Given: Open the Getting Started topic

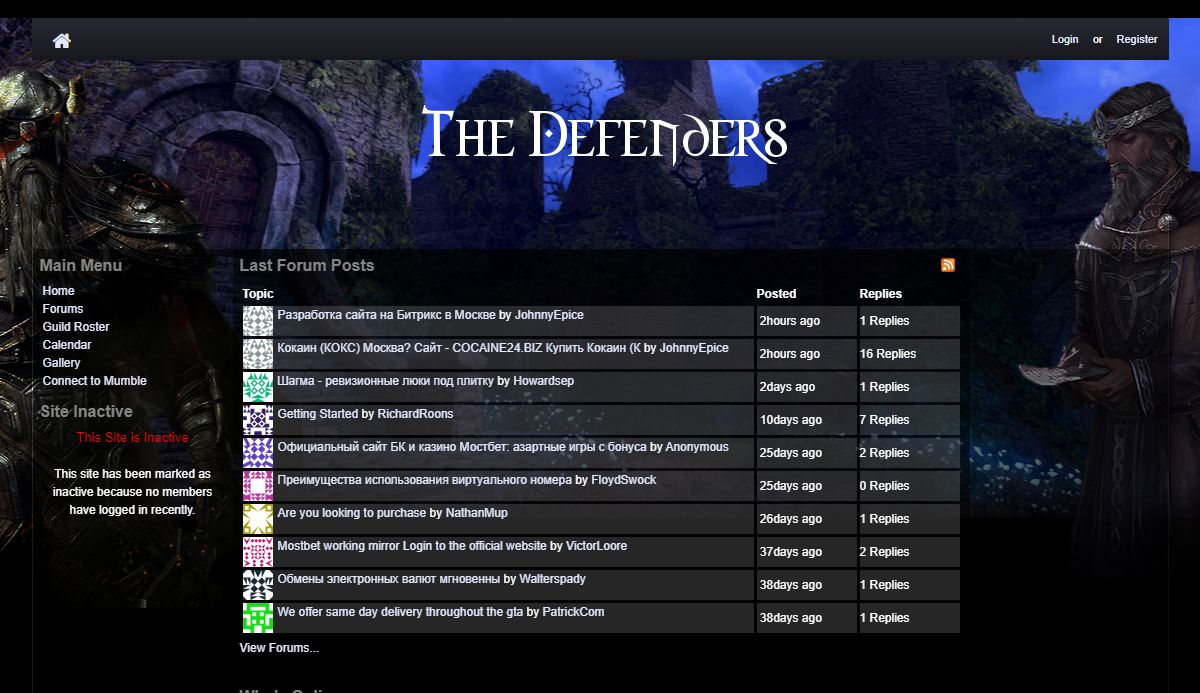Looking at the screenshot, I should click(x=318, y=414).
